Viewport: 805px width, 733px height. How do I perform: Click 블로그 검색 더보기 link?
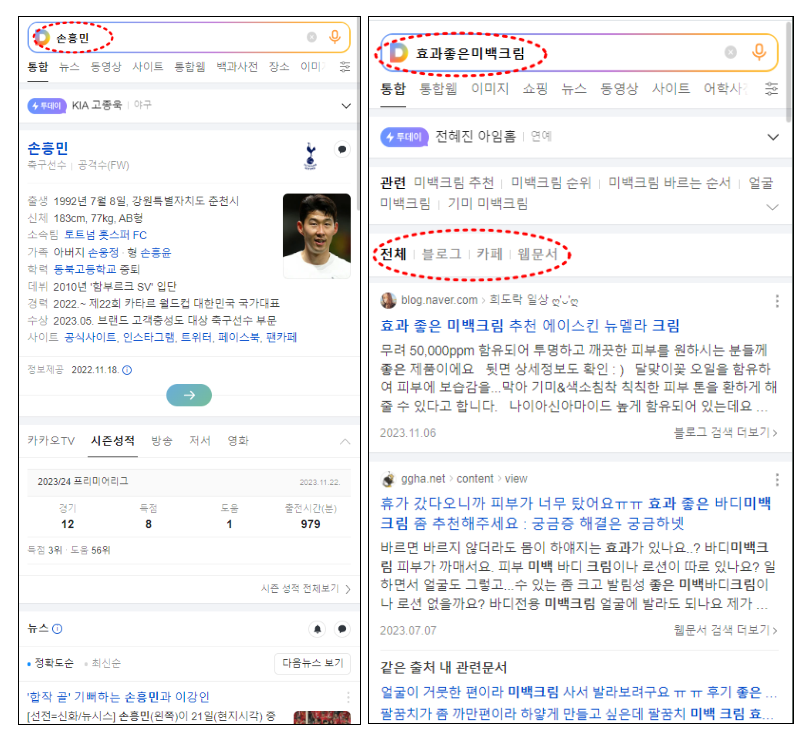click(725, 432)
